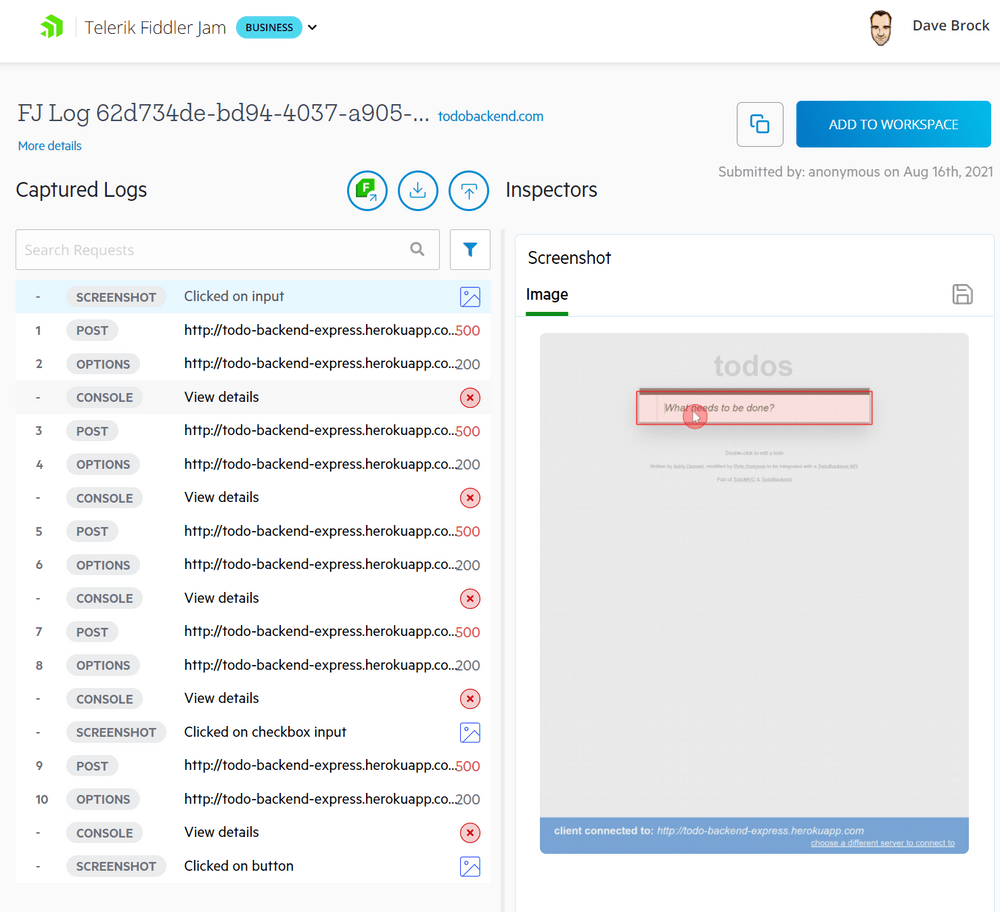This screenshot has height=912, width=1000.
Task: Select OPTIONS request number 4 URL
Action: tap(320, 464)
